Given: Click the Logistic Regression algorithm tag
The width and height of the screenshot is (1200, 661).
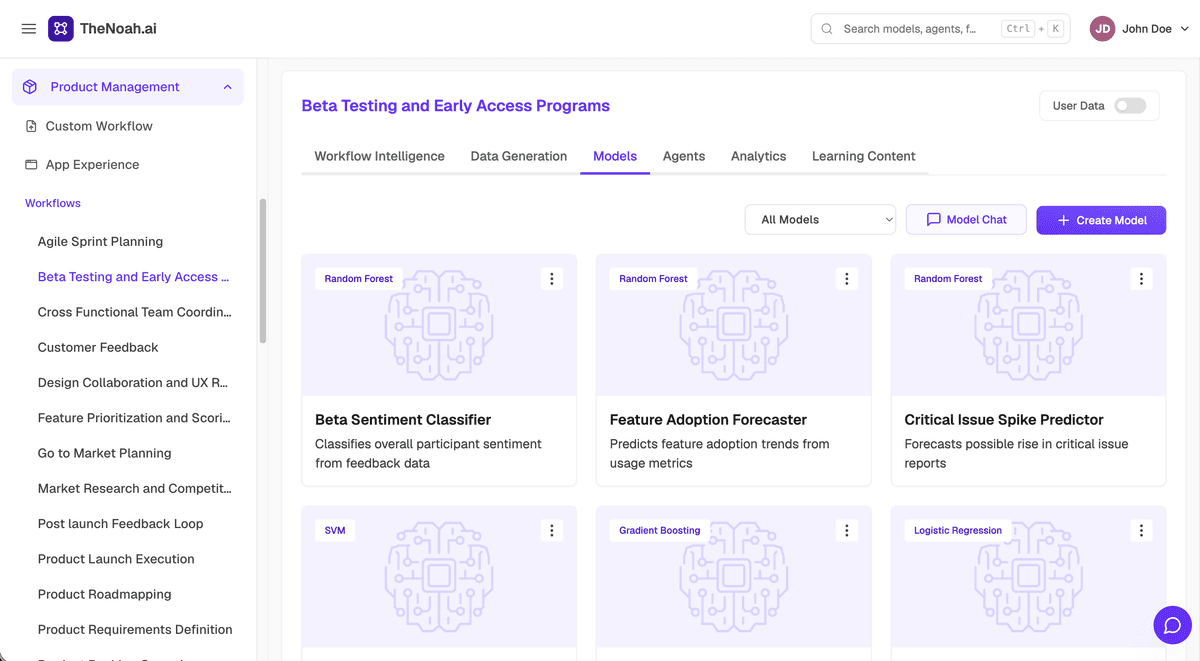Looking at the screenshot, I should point(958,531).
